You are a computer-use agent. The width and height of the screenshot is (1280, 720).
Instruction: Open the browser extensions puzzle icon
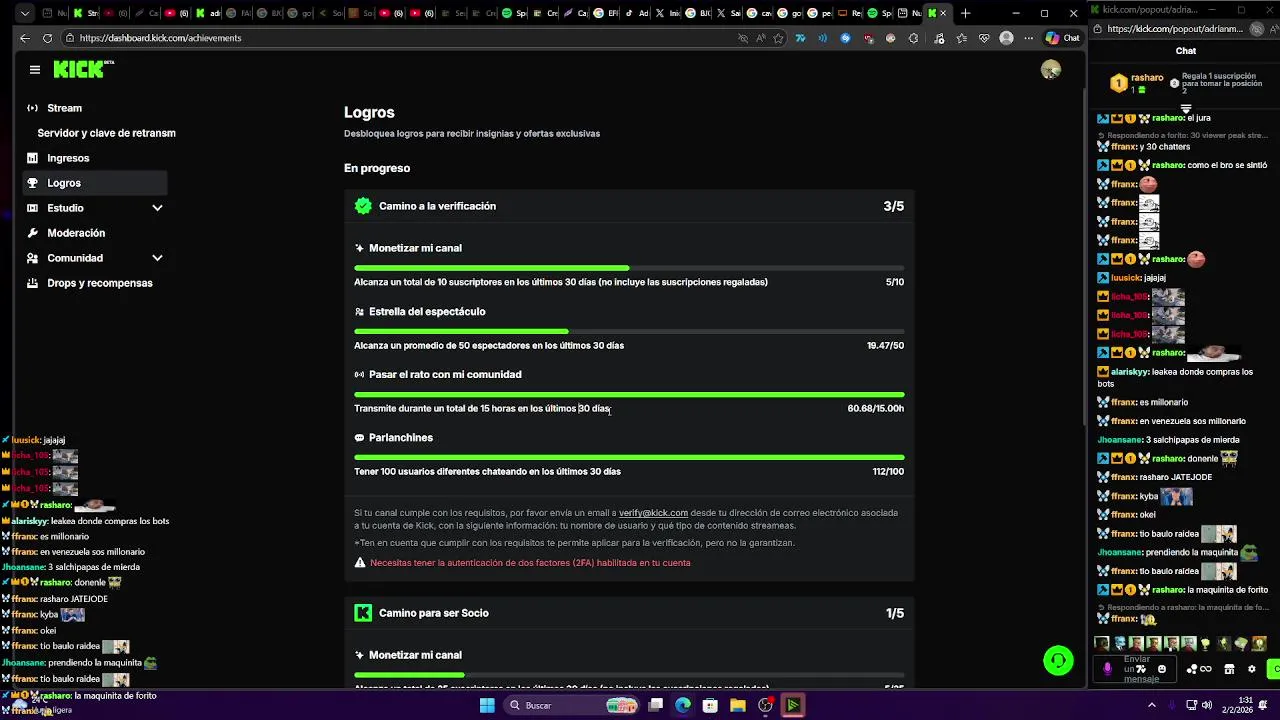[x=913, y=38]
